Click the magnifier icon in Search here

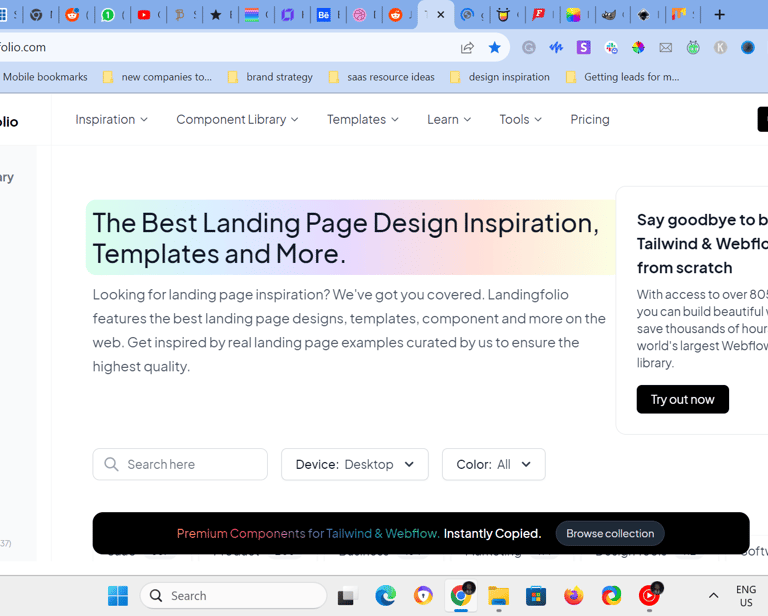click(x=111, y=464)
